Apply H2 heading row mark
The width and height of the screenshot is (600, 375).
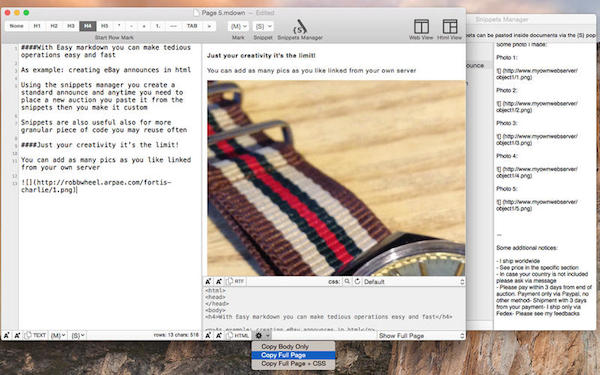tap(54, 26)
